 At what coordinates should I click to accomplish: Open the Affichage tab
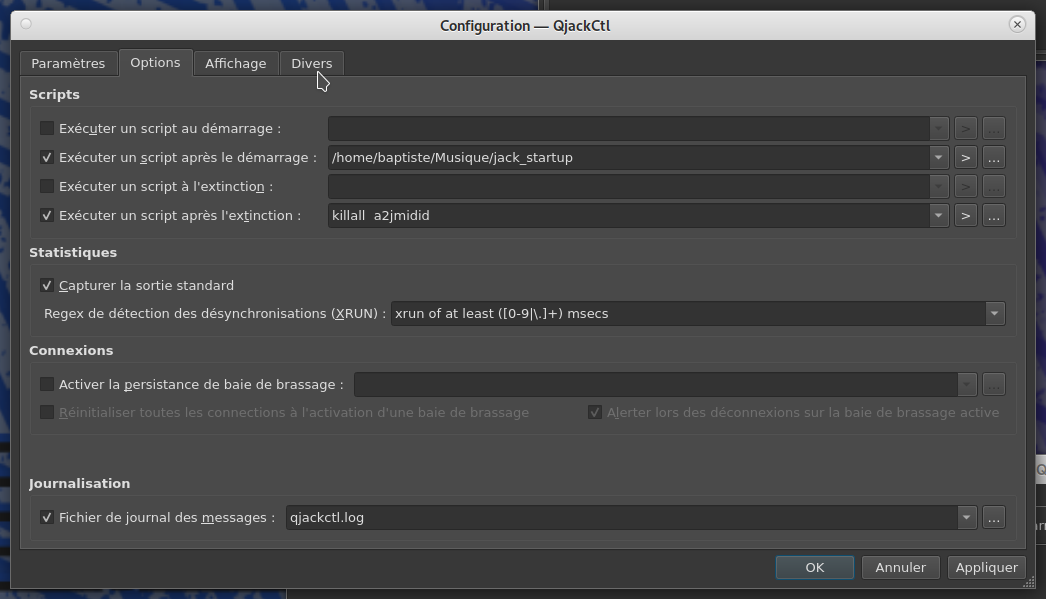[x=235, y=63]
